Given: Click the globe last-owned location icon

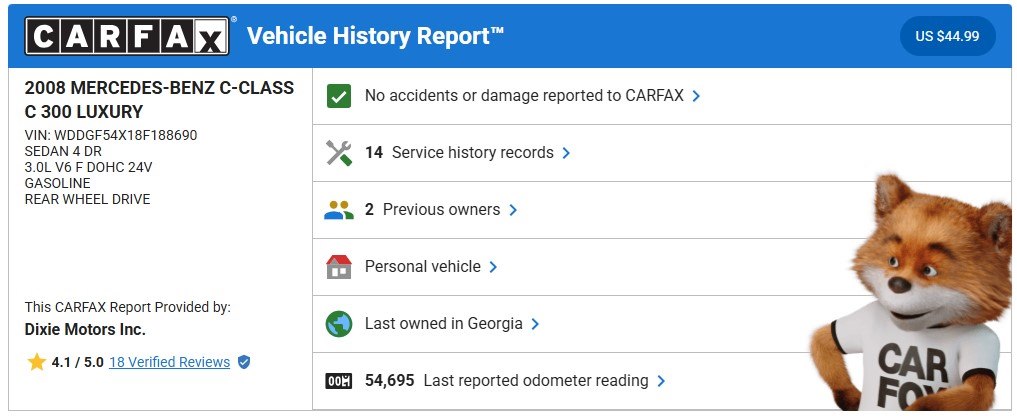Looking at the screenshot, I should point(339,324).
